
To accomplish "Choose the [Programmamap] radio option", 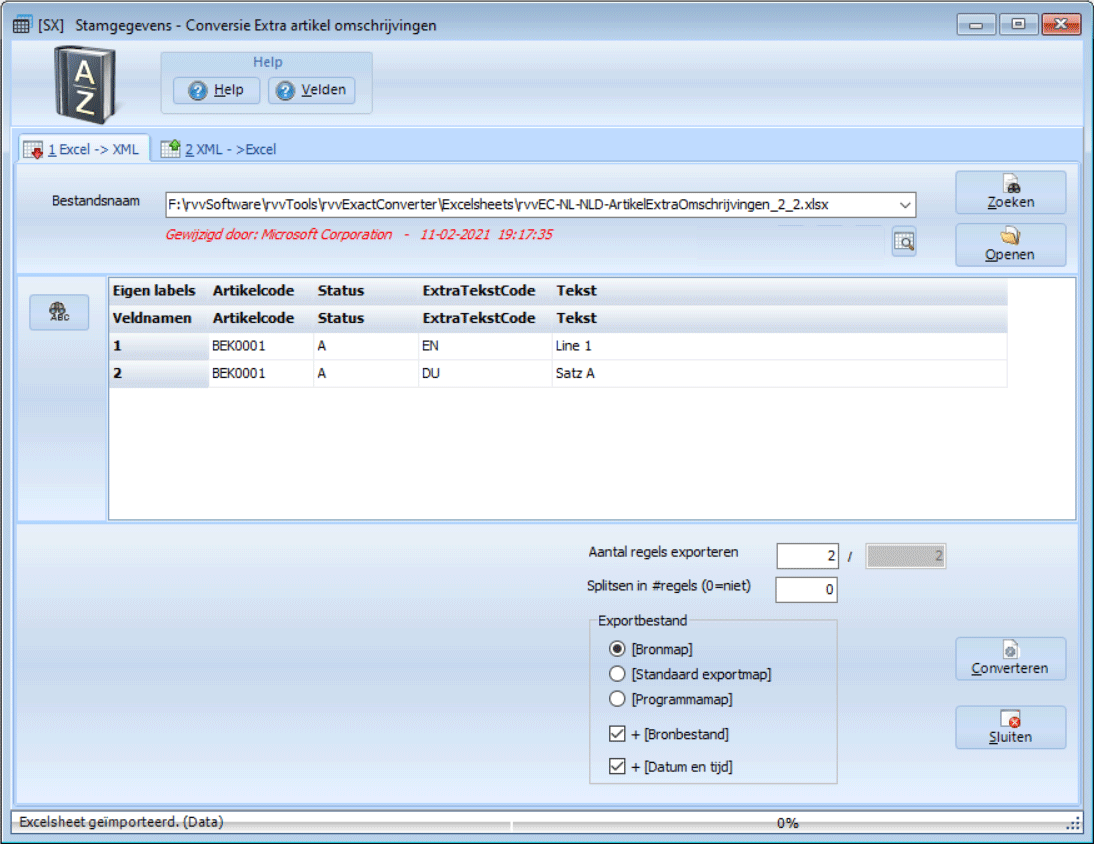I will [x=618, y=699].
